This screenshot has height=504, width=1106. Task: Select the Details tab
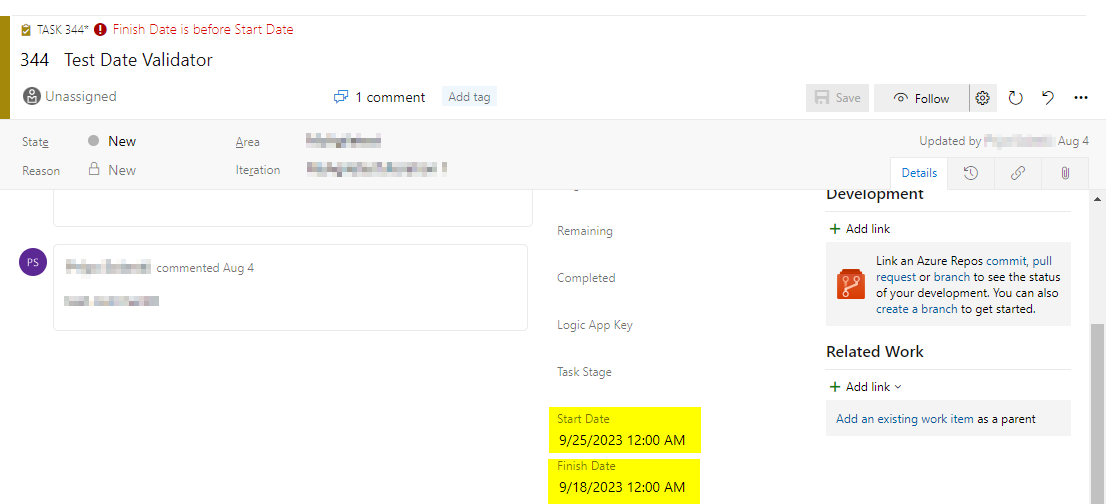coord(919,173)
